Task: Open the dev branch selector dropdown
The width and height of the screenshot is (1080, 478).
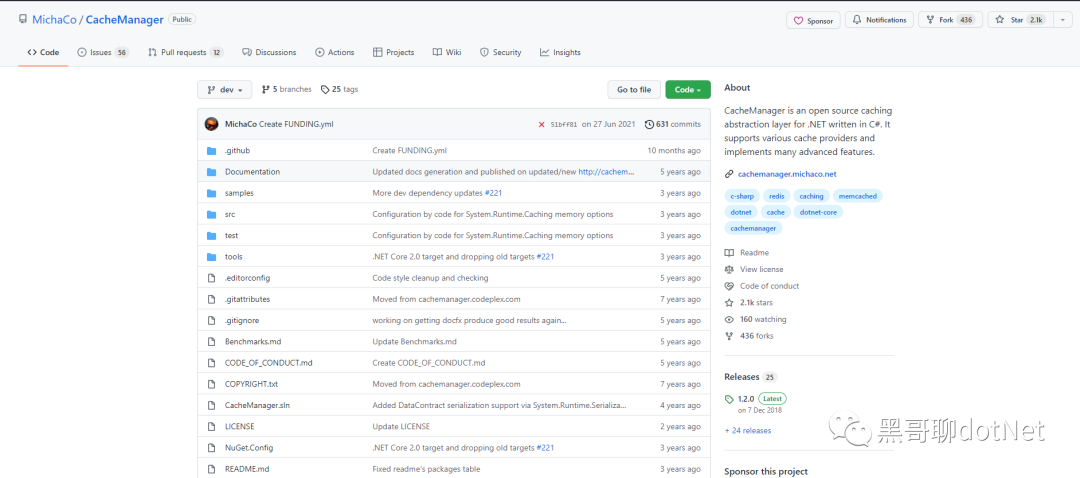Action: click(225, 90)
